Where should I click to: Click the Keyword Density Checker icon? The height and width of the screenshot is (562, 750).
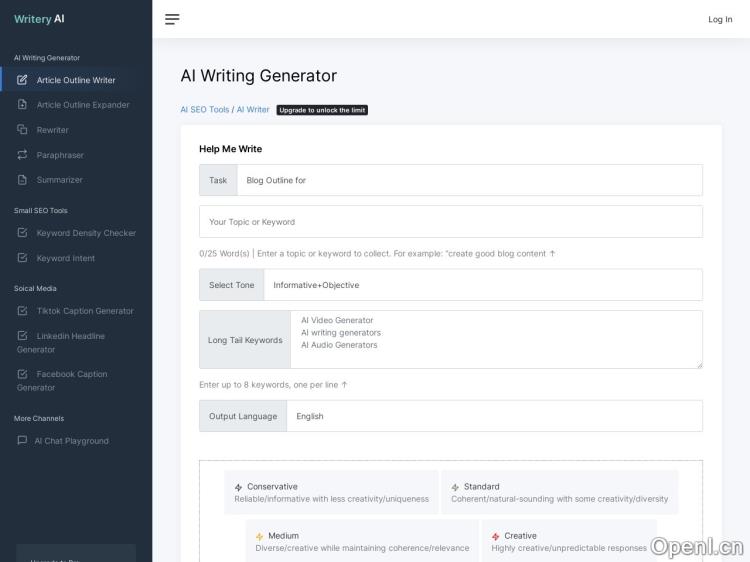click(x=22, y=233)
